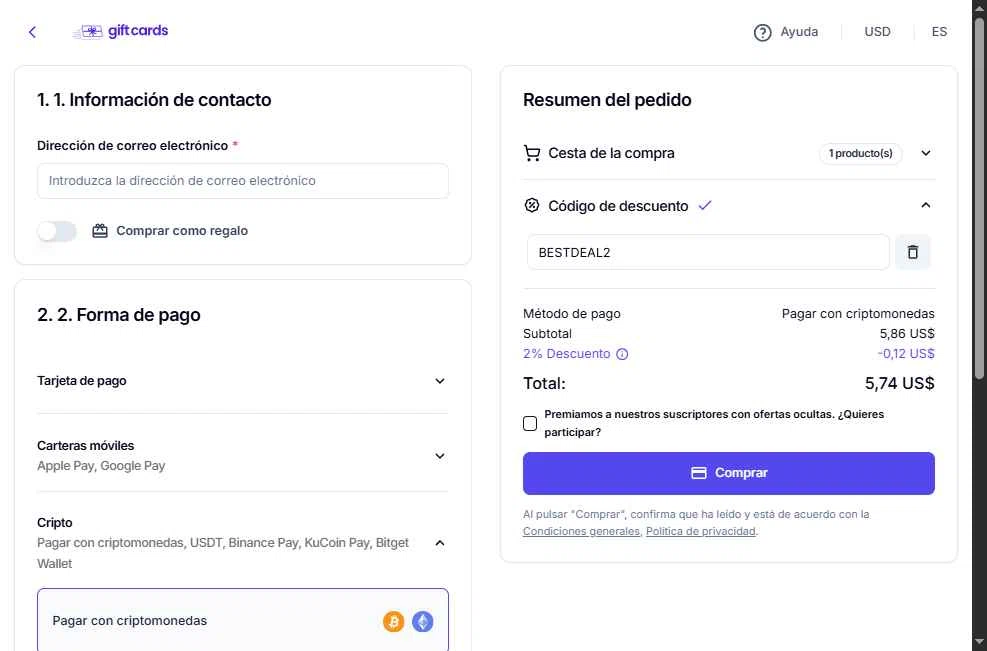Click the Subtotal 5,86 US$ value
987x651 pixels.
907,334
